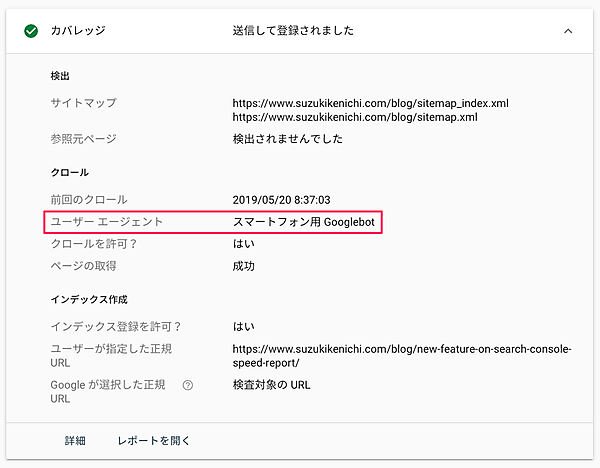Click the Google が選択した正規 URL label

108,392
